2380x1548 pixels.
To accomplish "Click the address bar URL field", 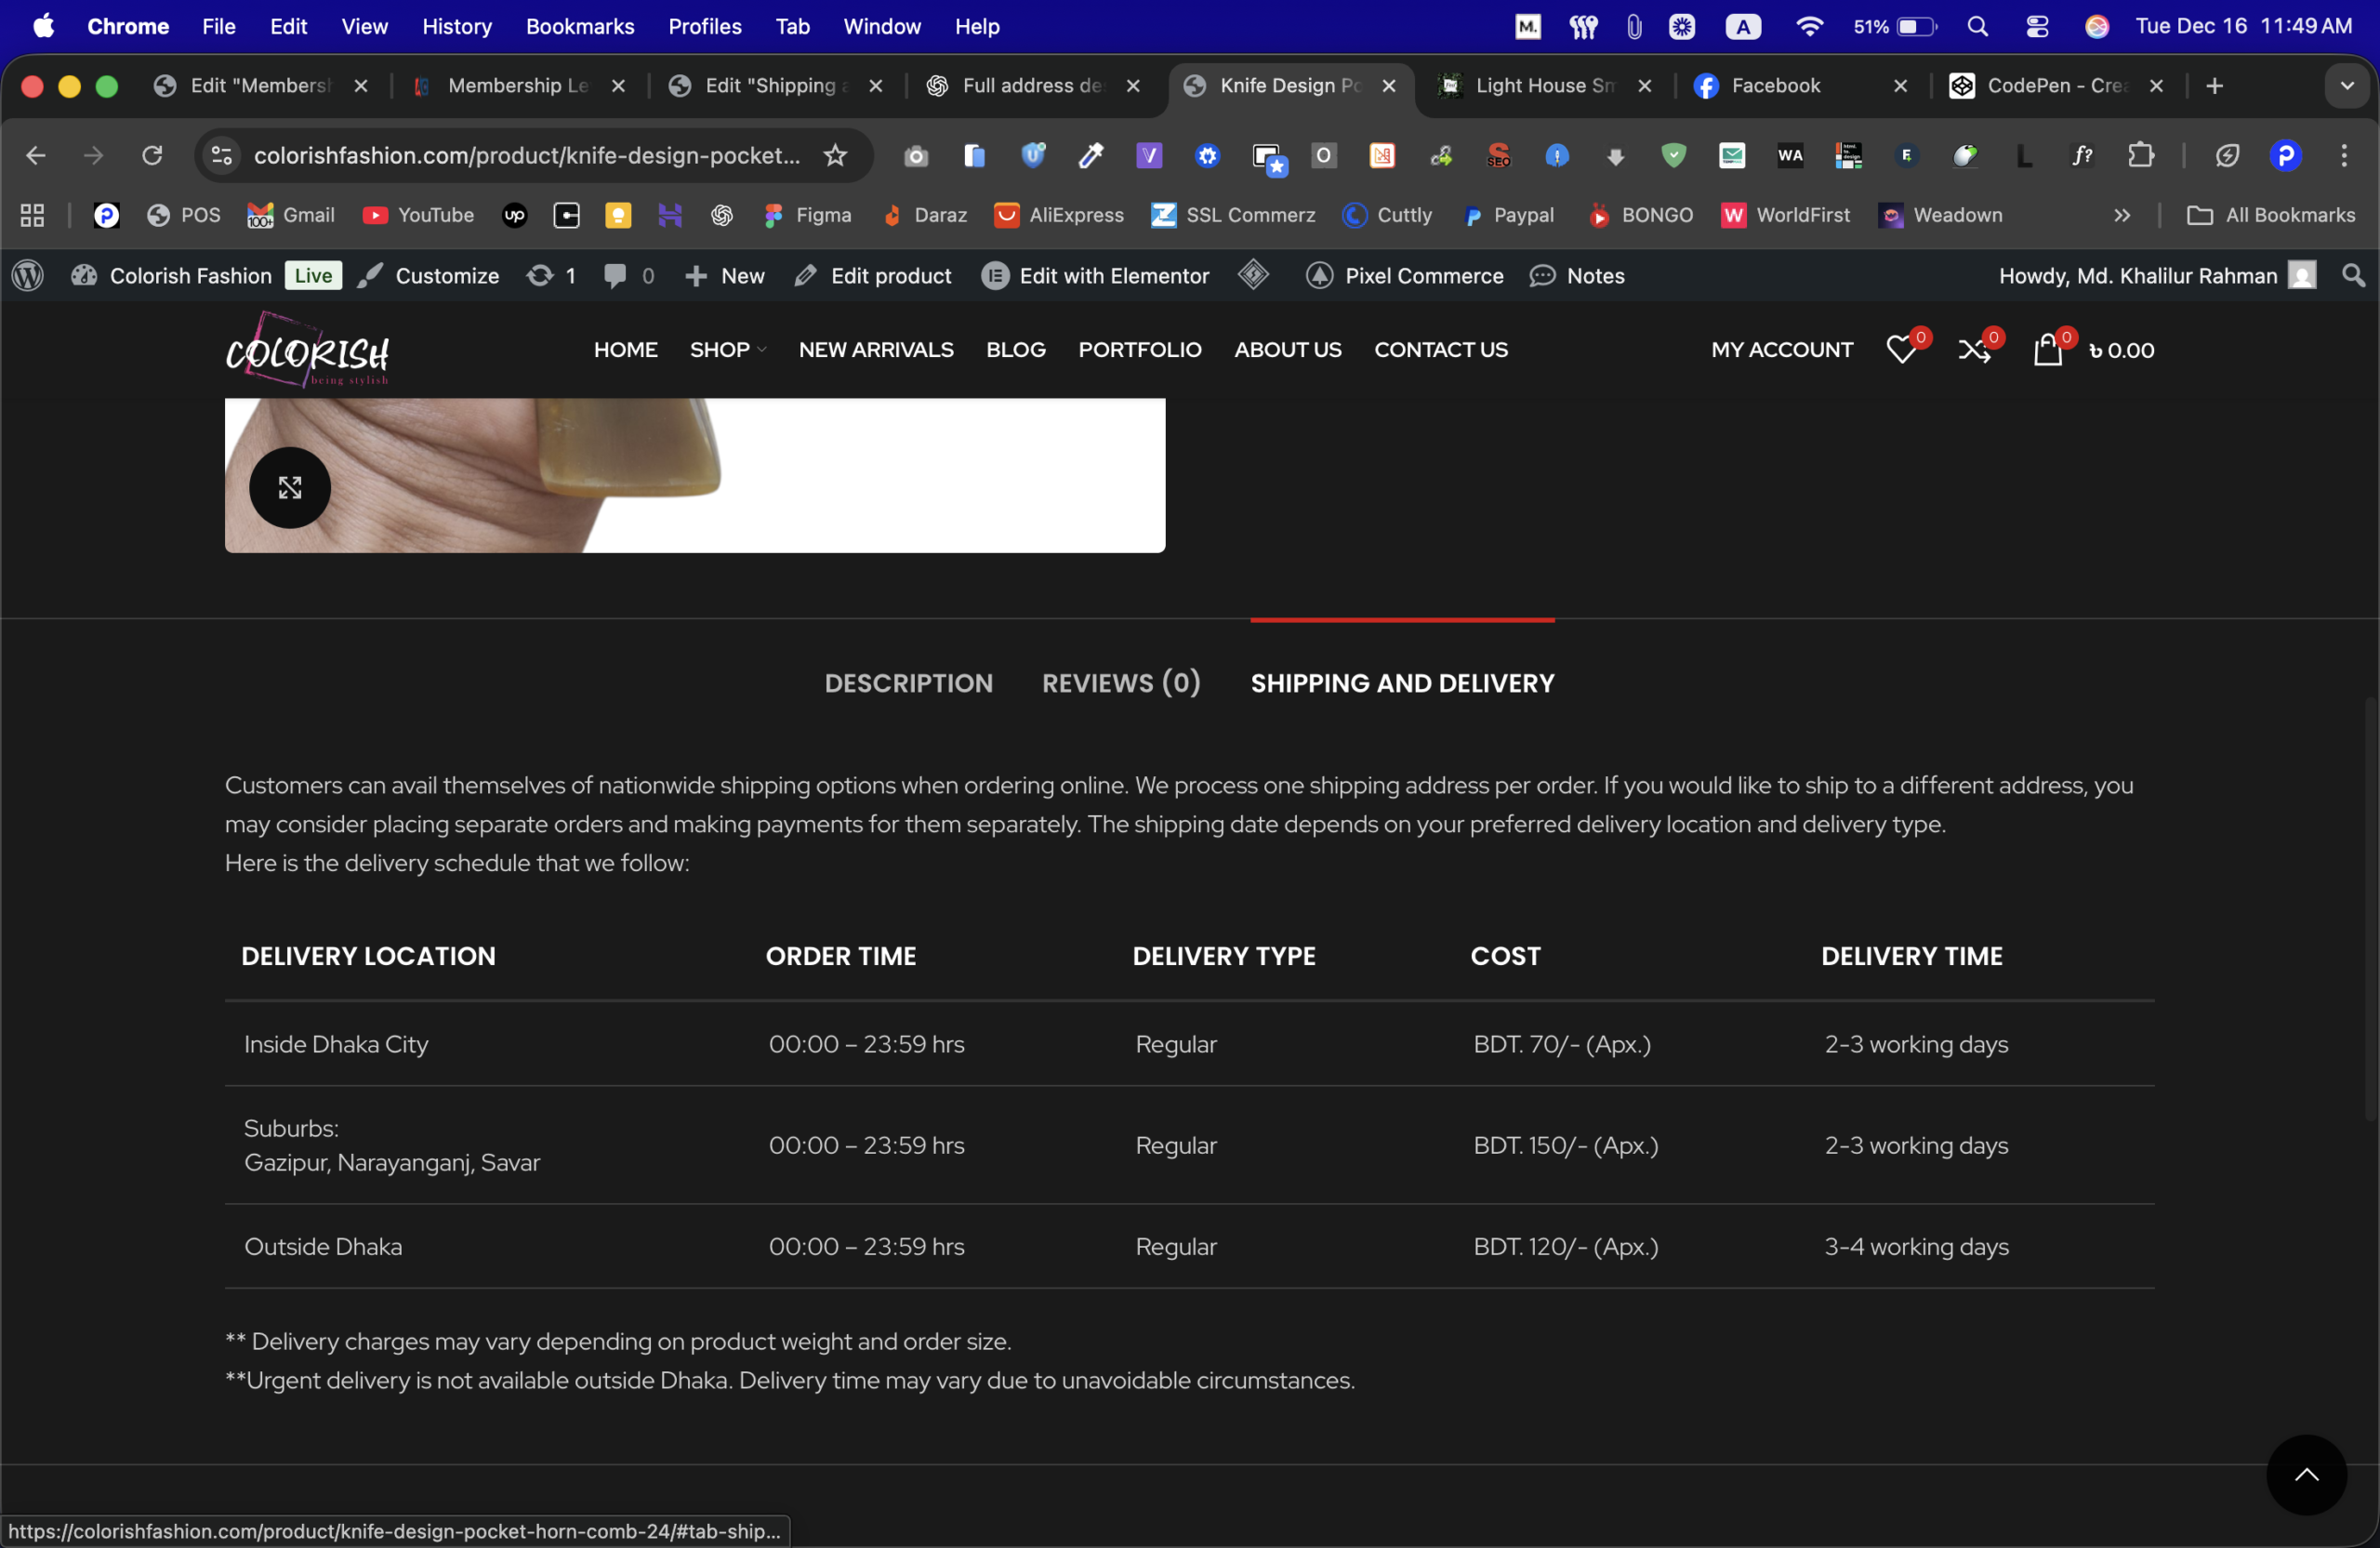I will [x=526, y=155].
